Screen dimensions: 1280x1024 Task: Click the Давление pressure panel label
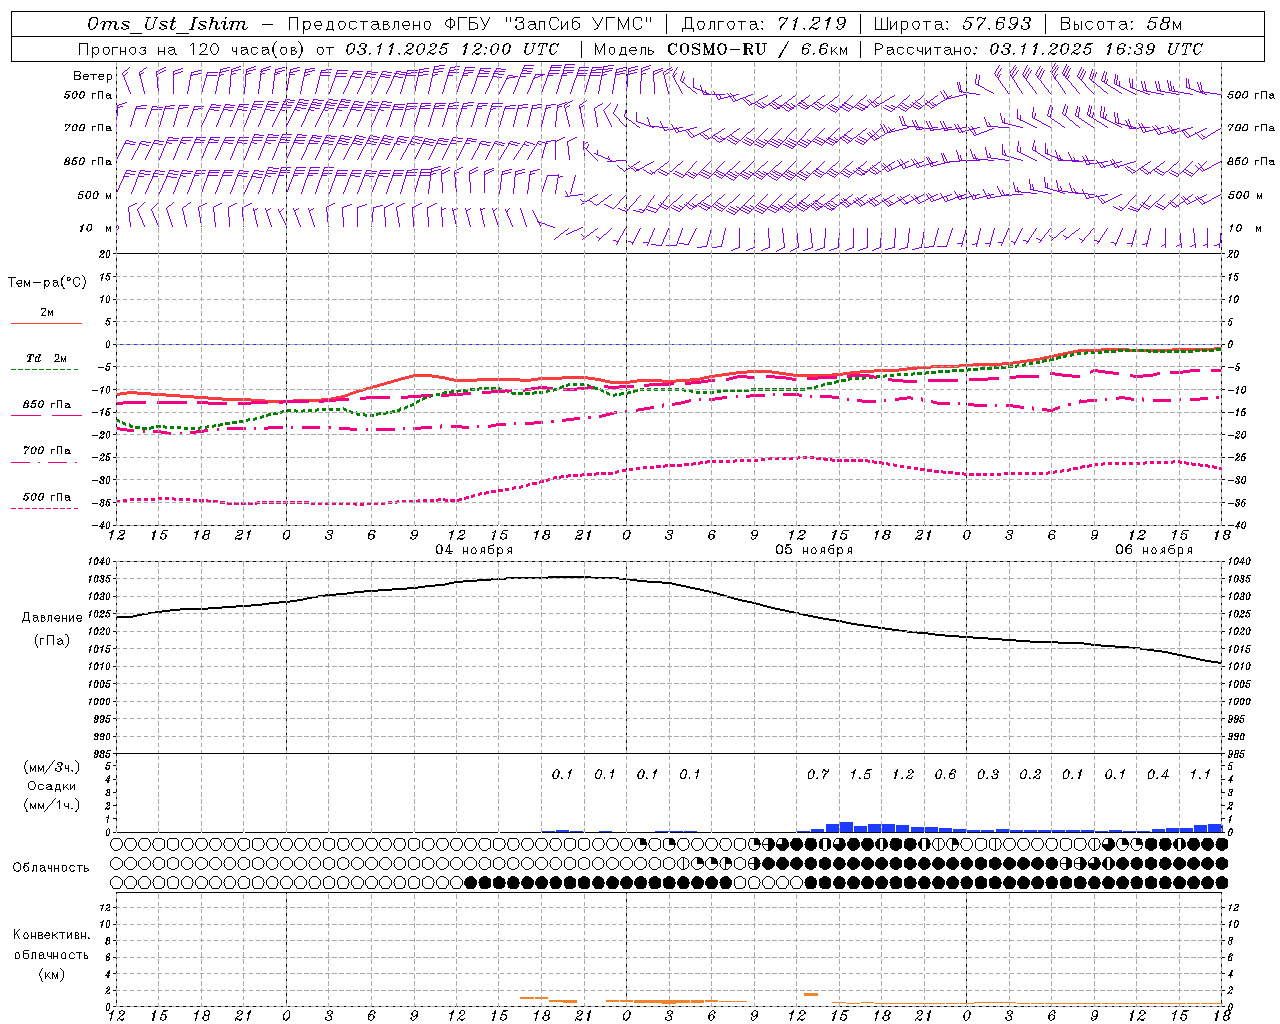coord(52,618)
